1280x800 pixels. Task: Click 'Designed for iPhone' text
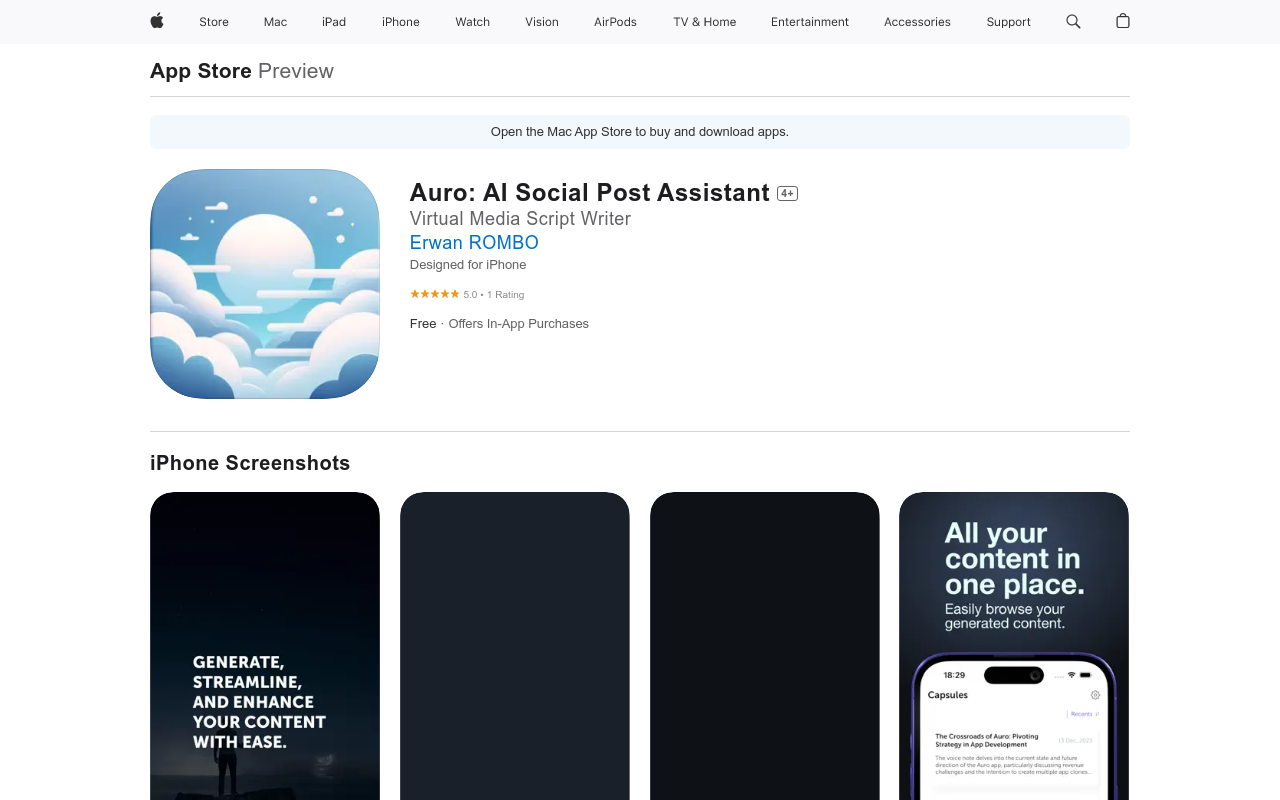(468, 265)
